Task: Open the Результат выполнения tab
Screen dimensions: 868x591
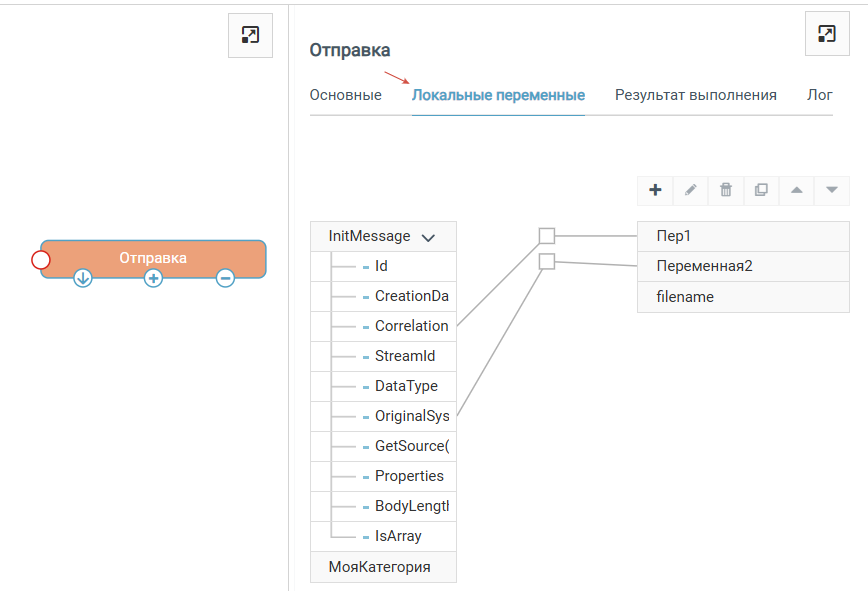Action: (695, 95)
